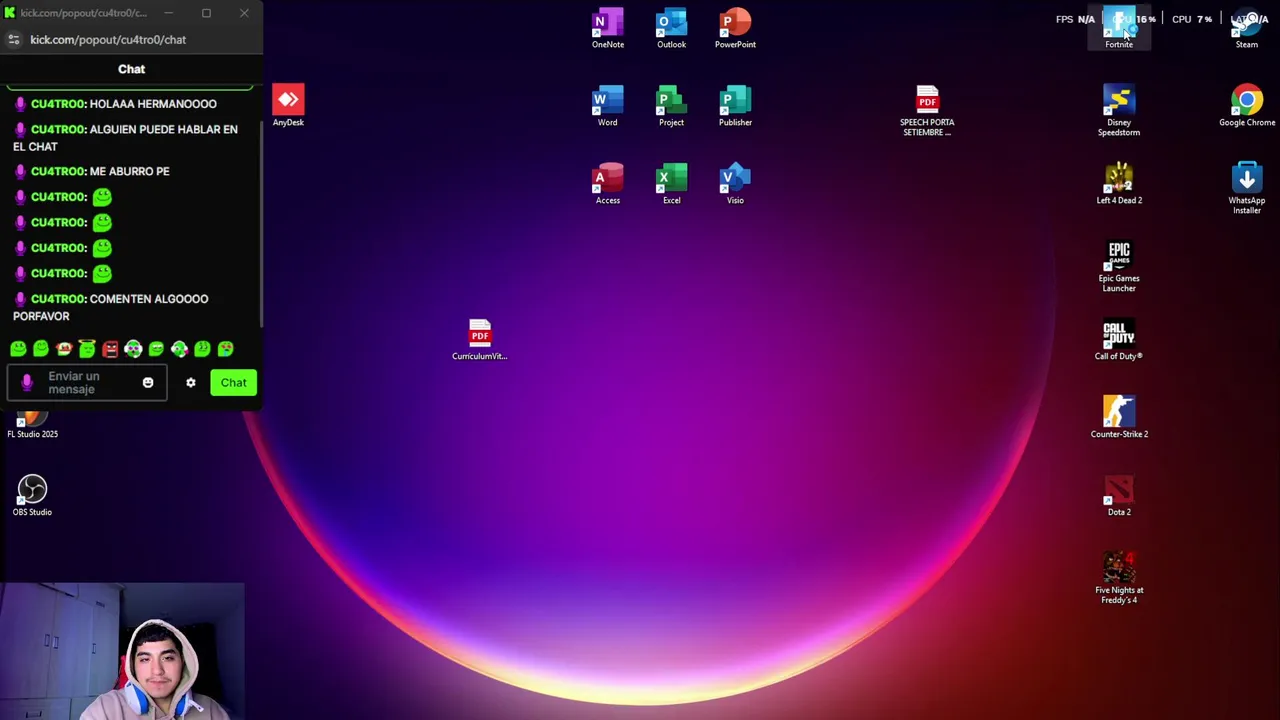Viewport: 1280px width, 720px height.
Task: Select the Excel desktop icon
Action: point(671,184)
